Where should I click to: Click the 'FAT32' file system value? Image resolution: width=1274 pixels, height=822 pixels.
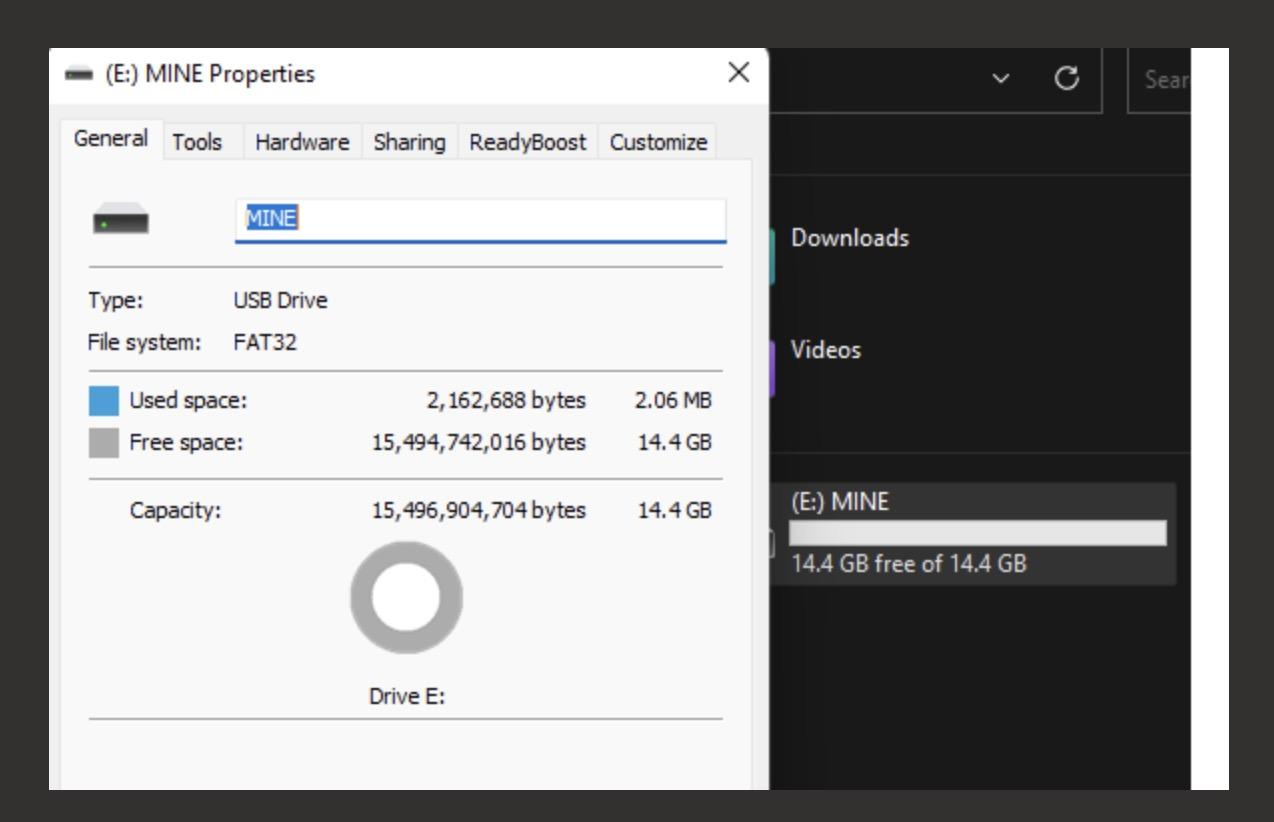pyautogui.click(x=265, y=342)
